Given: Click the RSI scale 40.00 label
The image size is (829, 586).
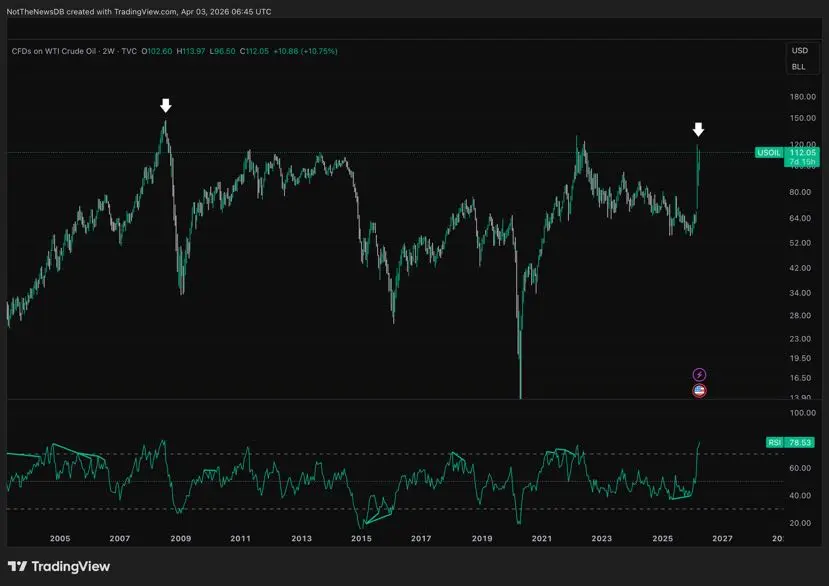Looking at the screenshot, I should point(800,496).
